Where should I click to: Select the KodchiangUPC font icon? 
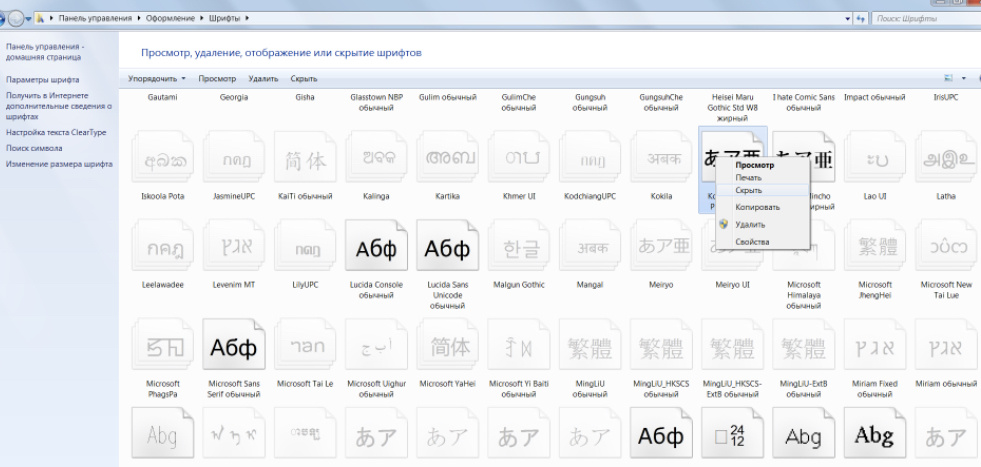click(590, 157)
